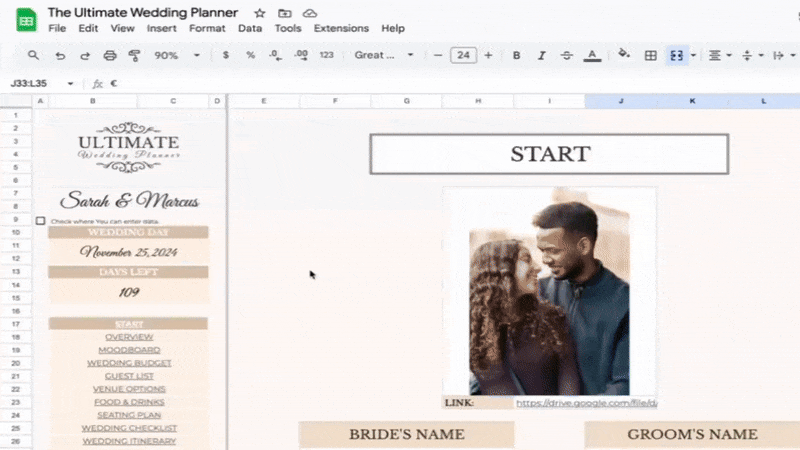Open the Extensions menu
The width and height of the screenshot is (800, 450).
pos(341,29)
